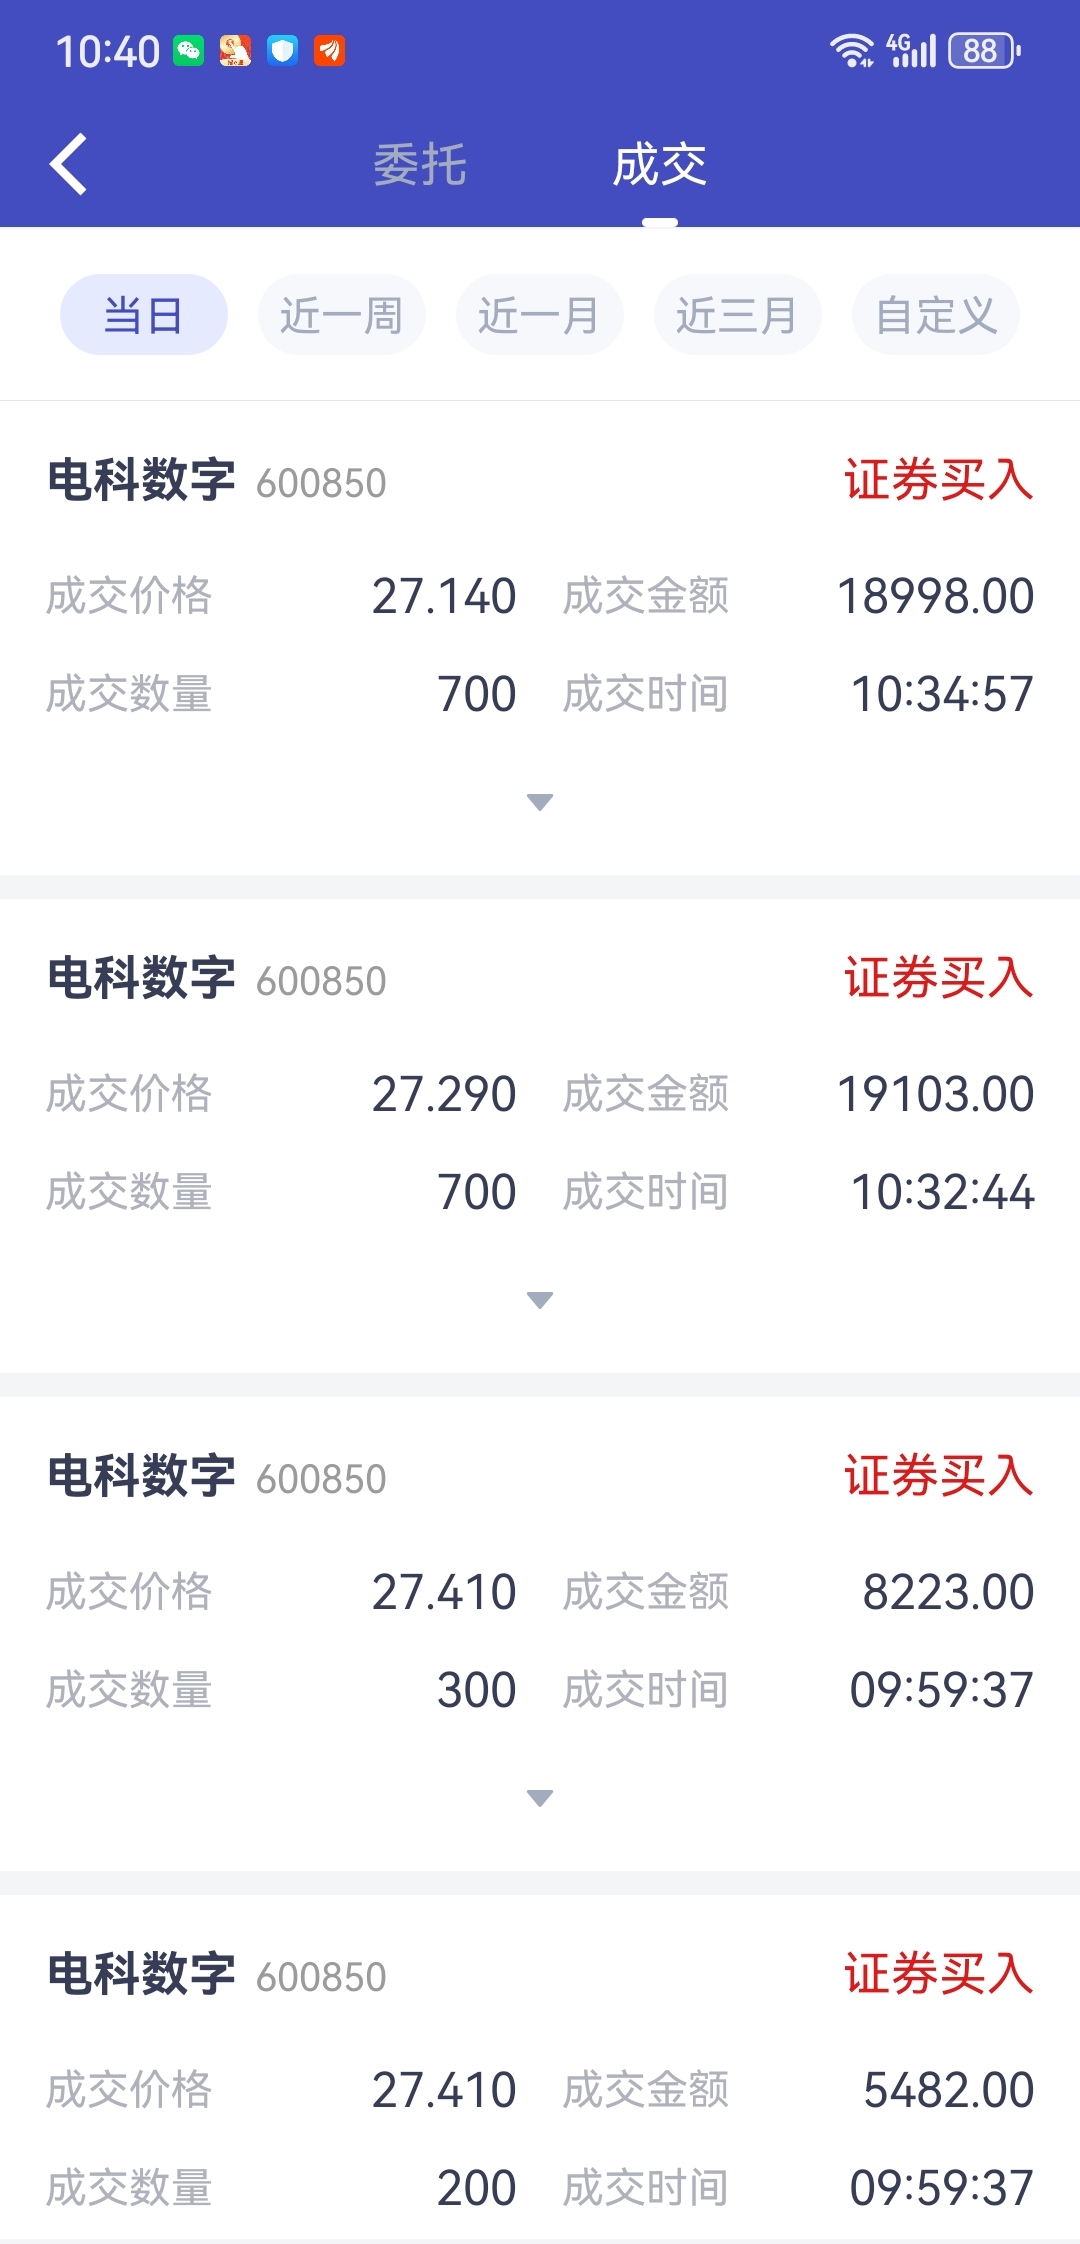Select the 成交 tab
The height and width of the screenshot is (2244, 1080).
659,165
